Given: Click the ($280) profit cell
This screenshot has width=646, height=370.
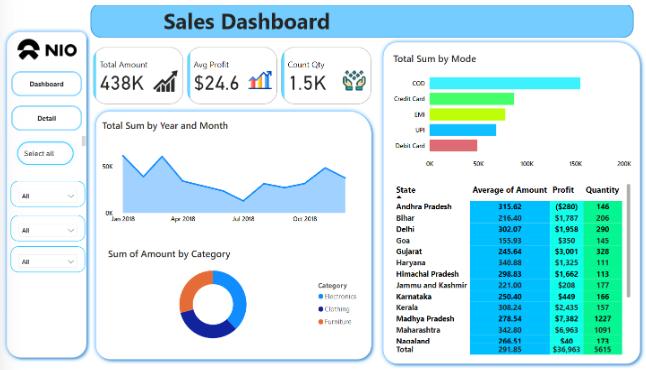Looking at the screenshot, I should click(566, 206).
